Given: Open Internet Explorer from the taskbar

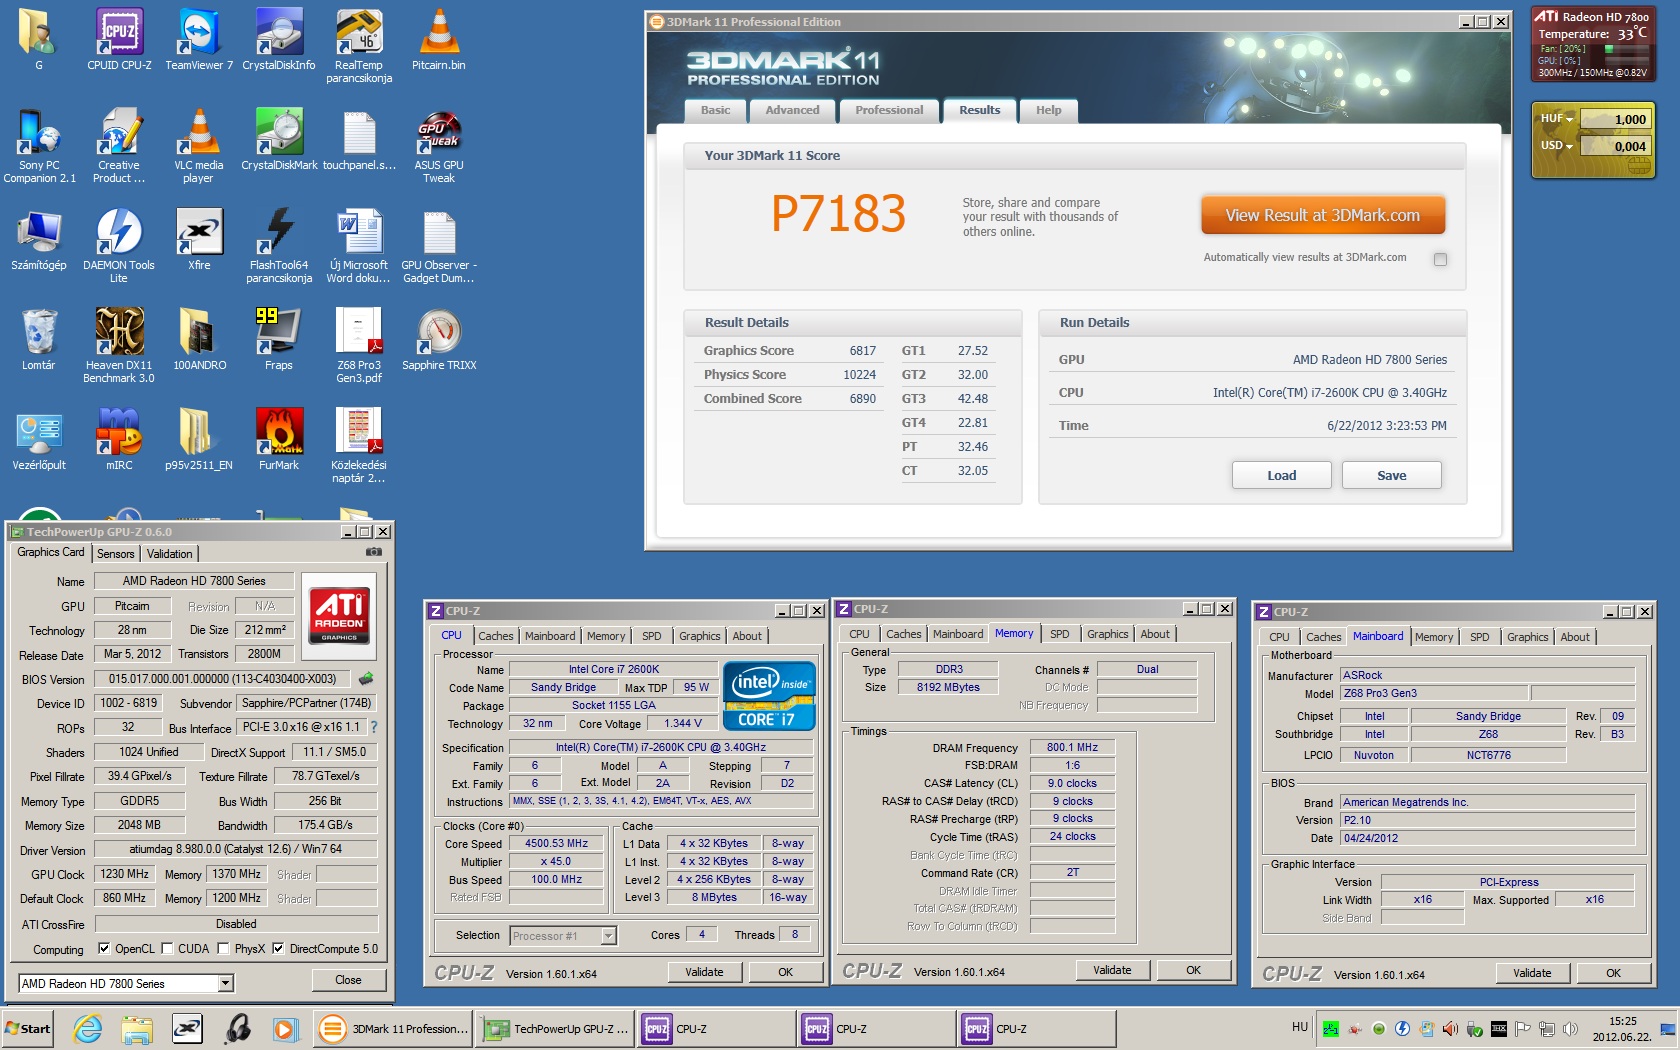Looking at the screenshot, I should [88, 1028].
